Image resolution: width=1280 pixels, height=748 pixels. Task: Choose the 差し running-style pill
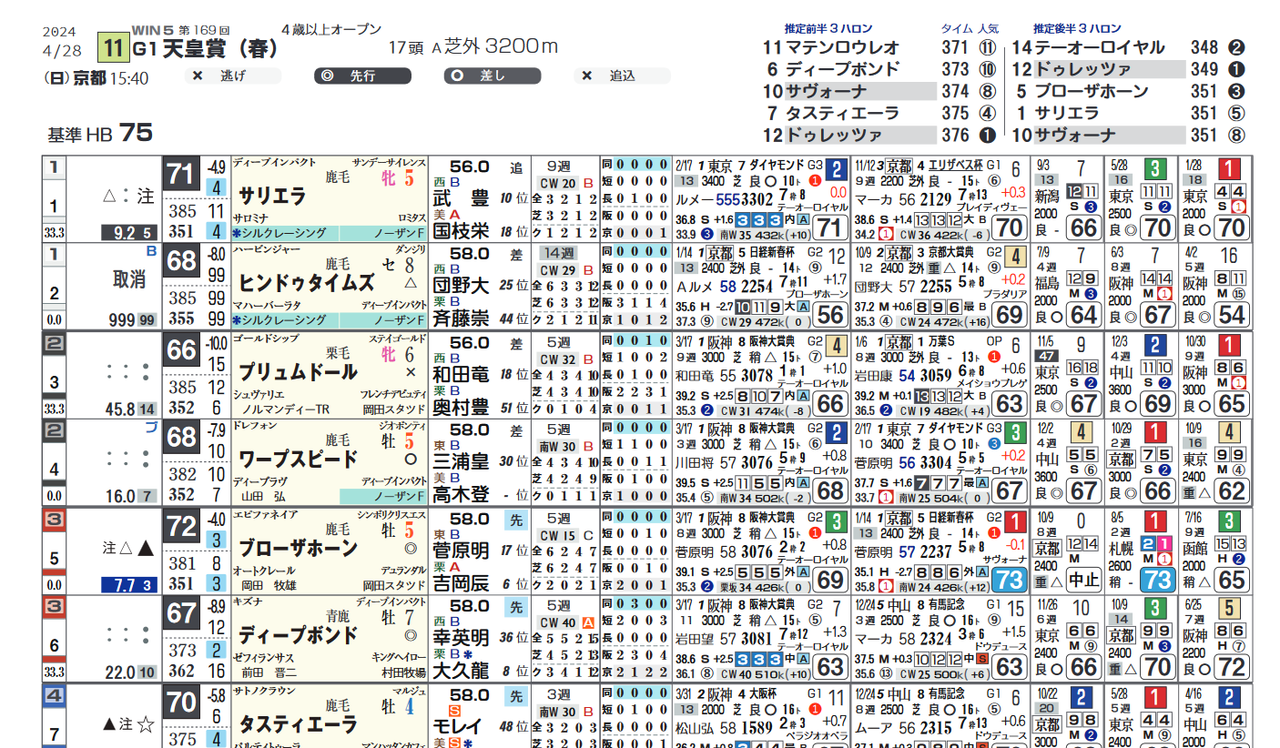pyautogui.click(x=492, y=76)
